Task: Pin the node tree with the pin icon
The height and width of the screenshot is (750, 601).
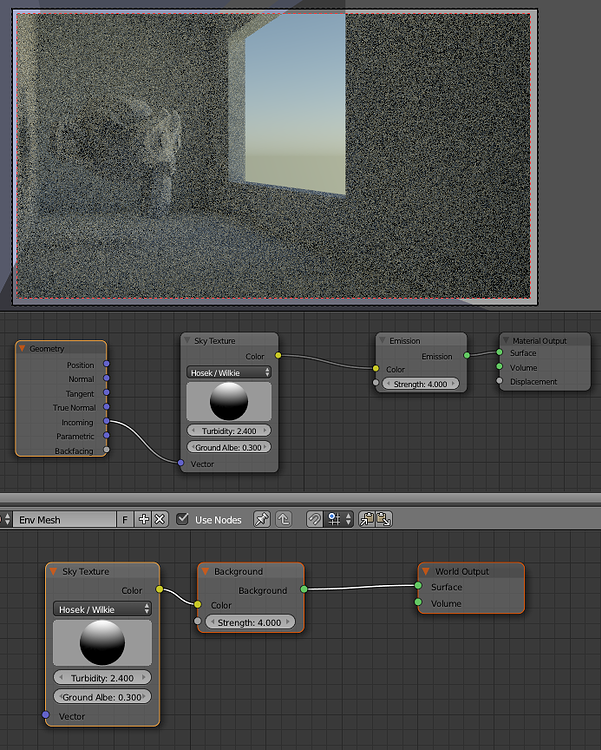Action: tap(262, 519)
